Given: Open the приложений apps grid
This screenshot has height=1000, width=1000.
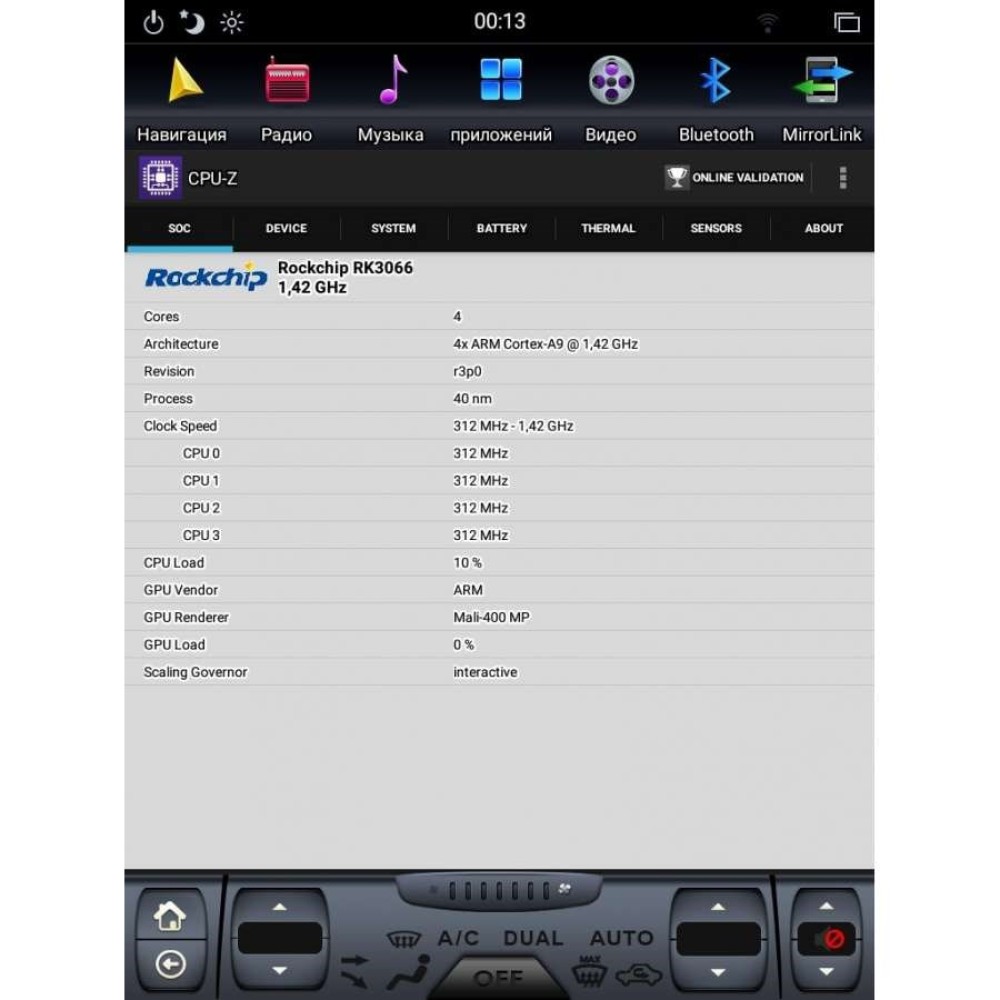Looking at the screenshot, I should tap(501, 99).
